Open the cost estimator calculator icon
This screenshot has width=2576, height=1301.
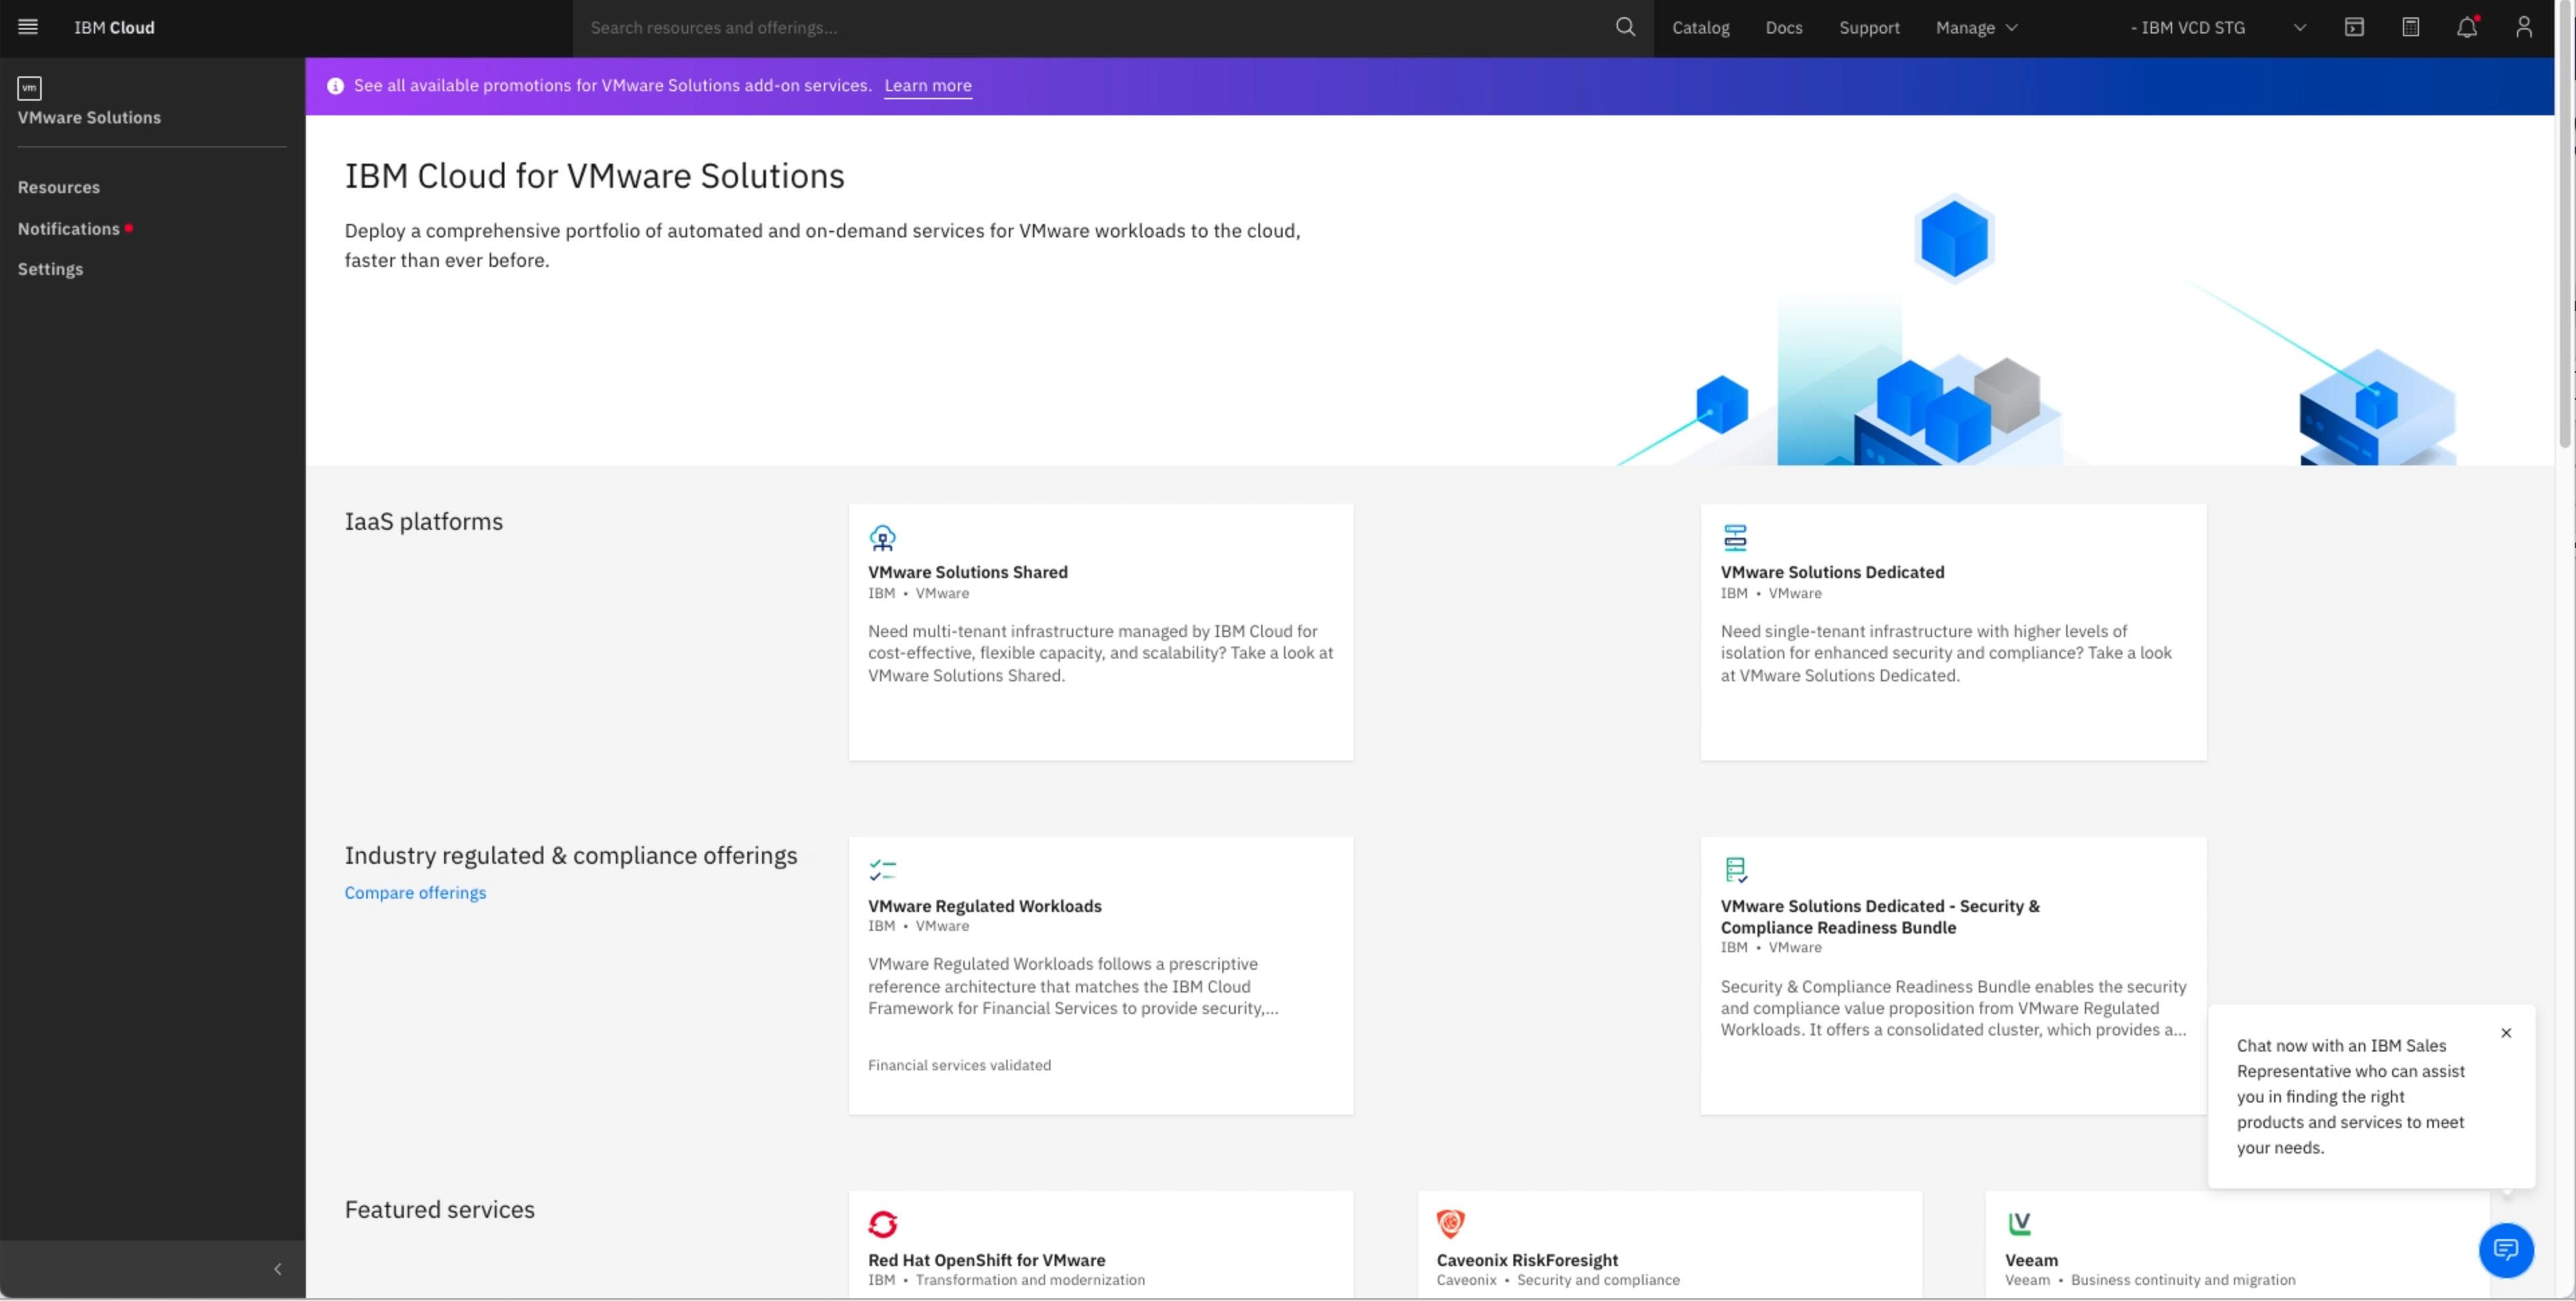pyautogui.click(x=2410, y=27)
